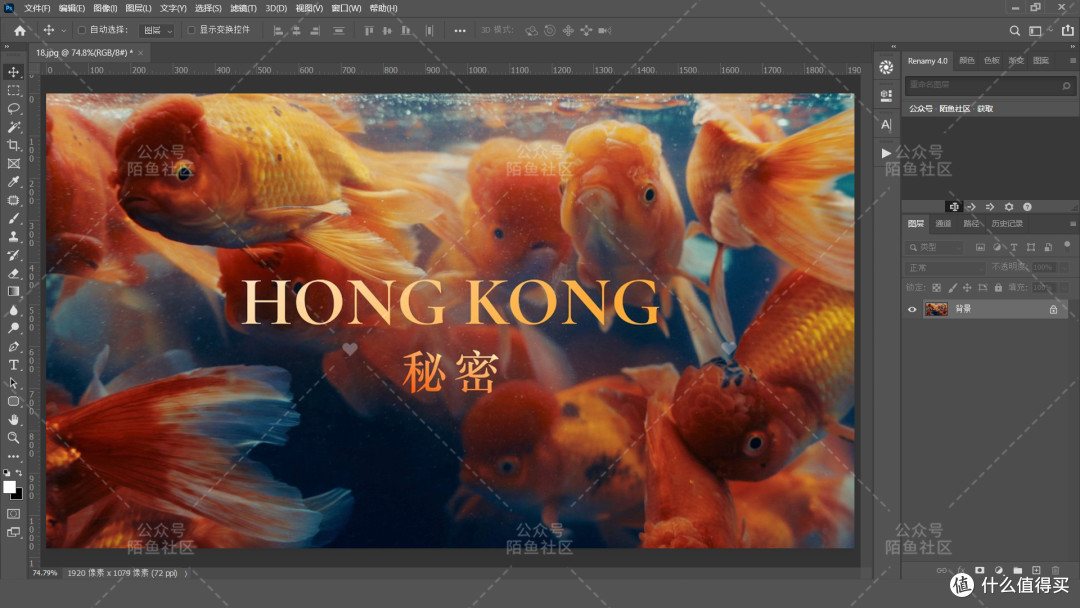Viewport: 1080px width, 608px height.
Task: Select the Move tool in the toolbox
Action: tap(13, 72)
